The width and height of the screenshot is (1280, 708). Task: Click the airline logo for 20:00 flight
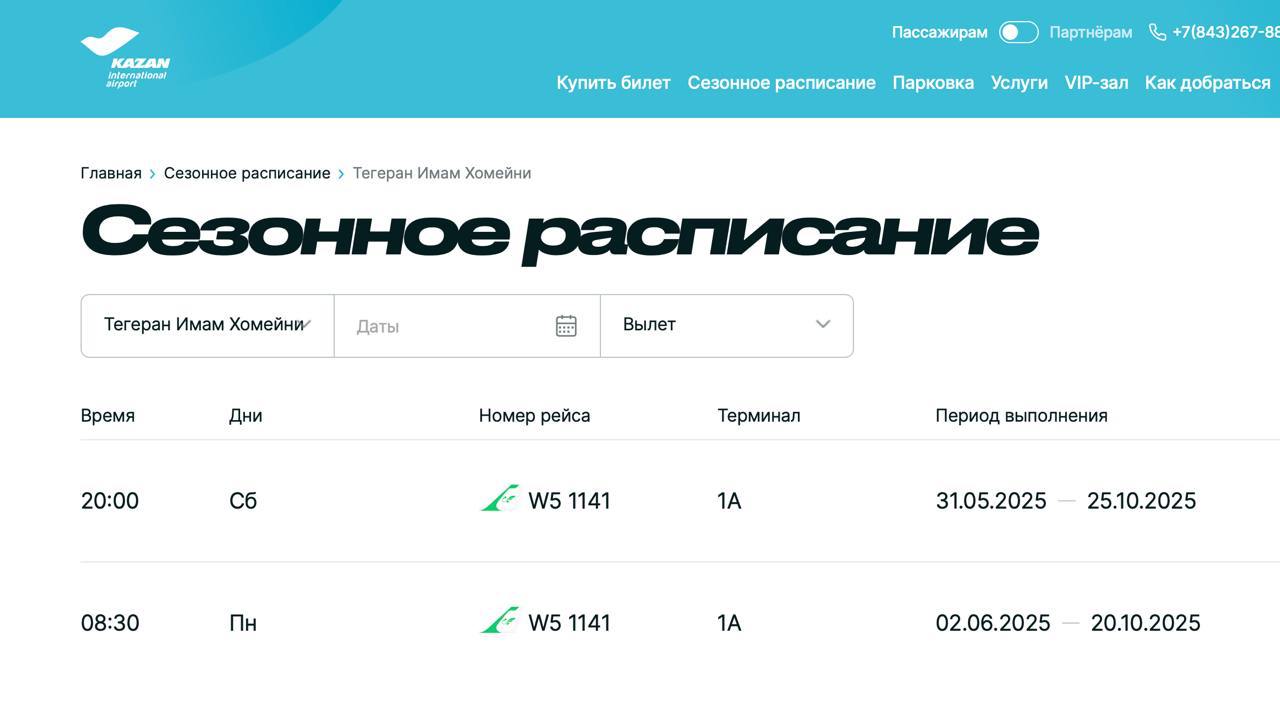coord(500,499)
